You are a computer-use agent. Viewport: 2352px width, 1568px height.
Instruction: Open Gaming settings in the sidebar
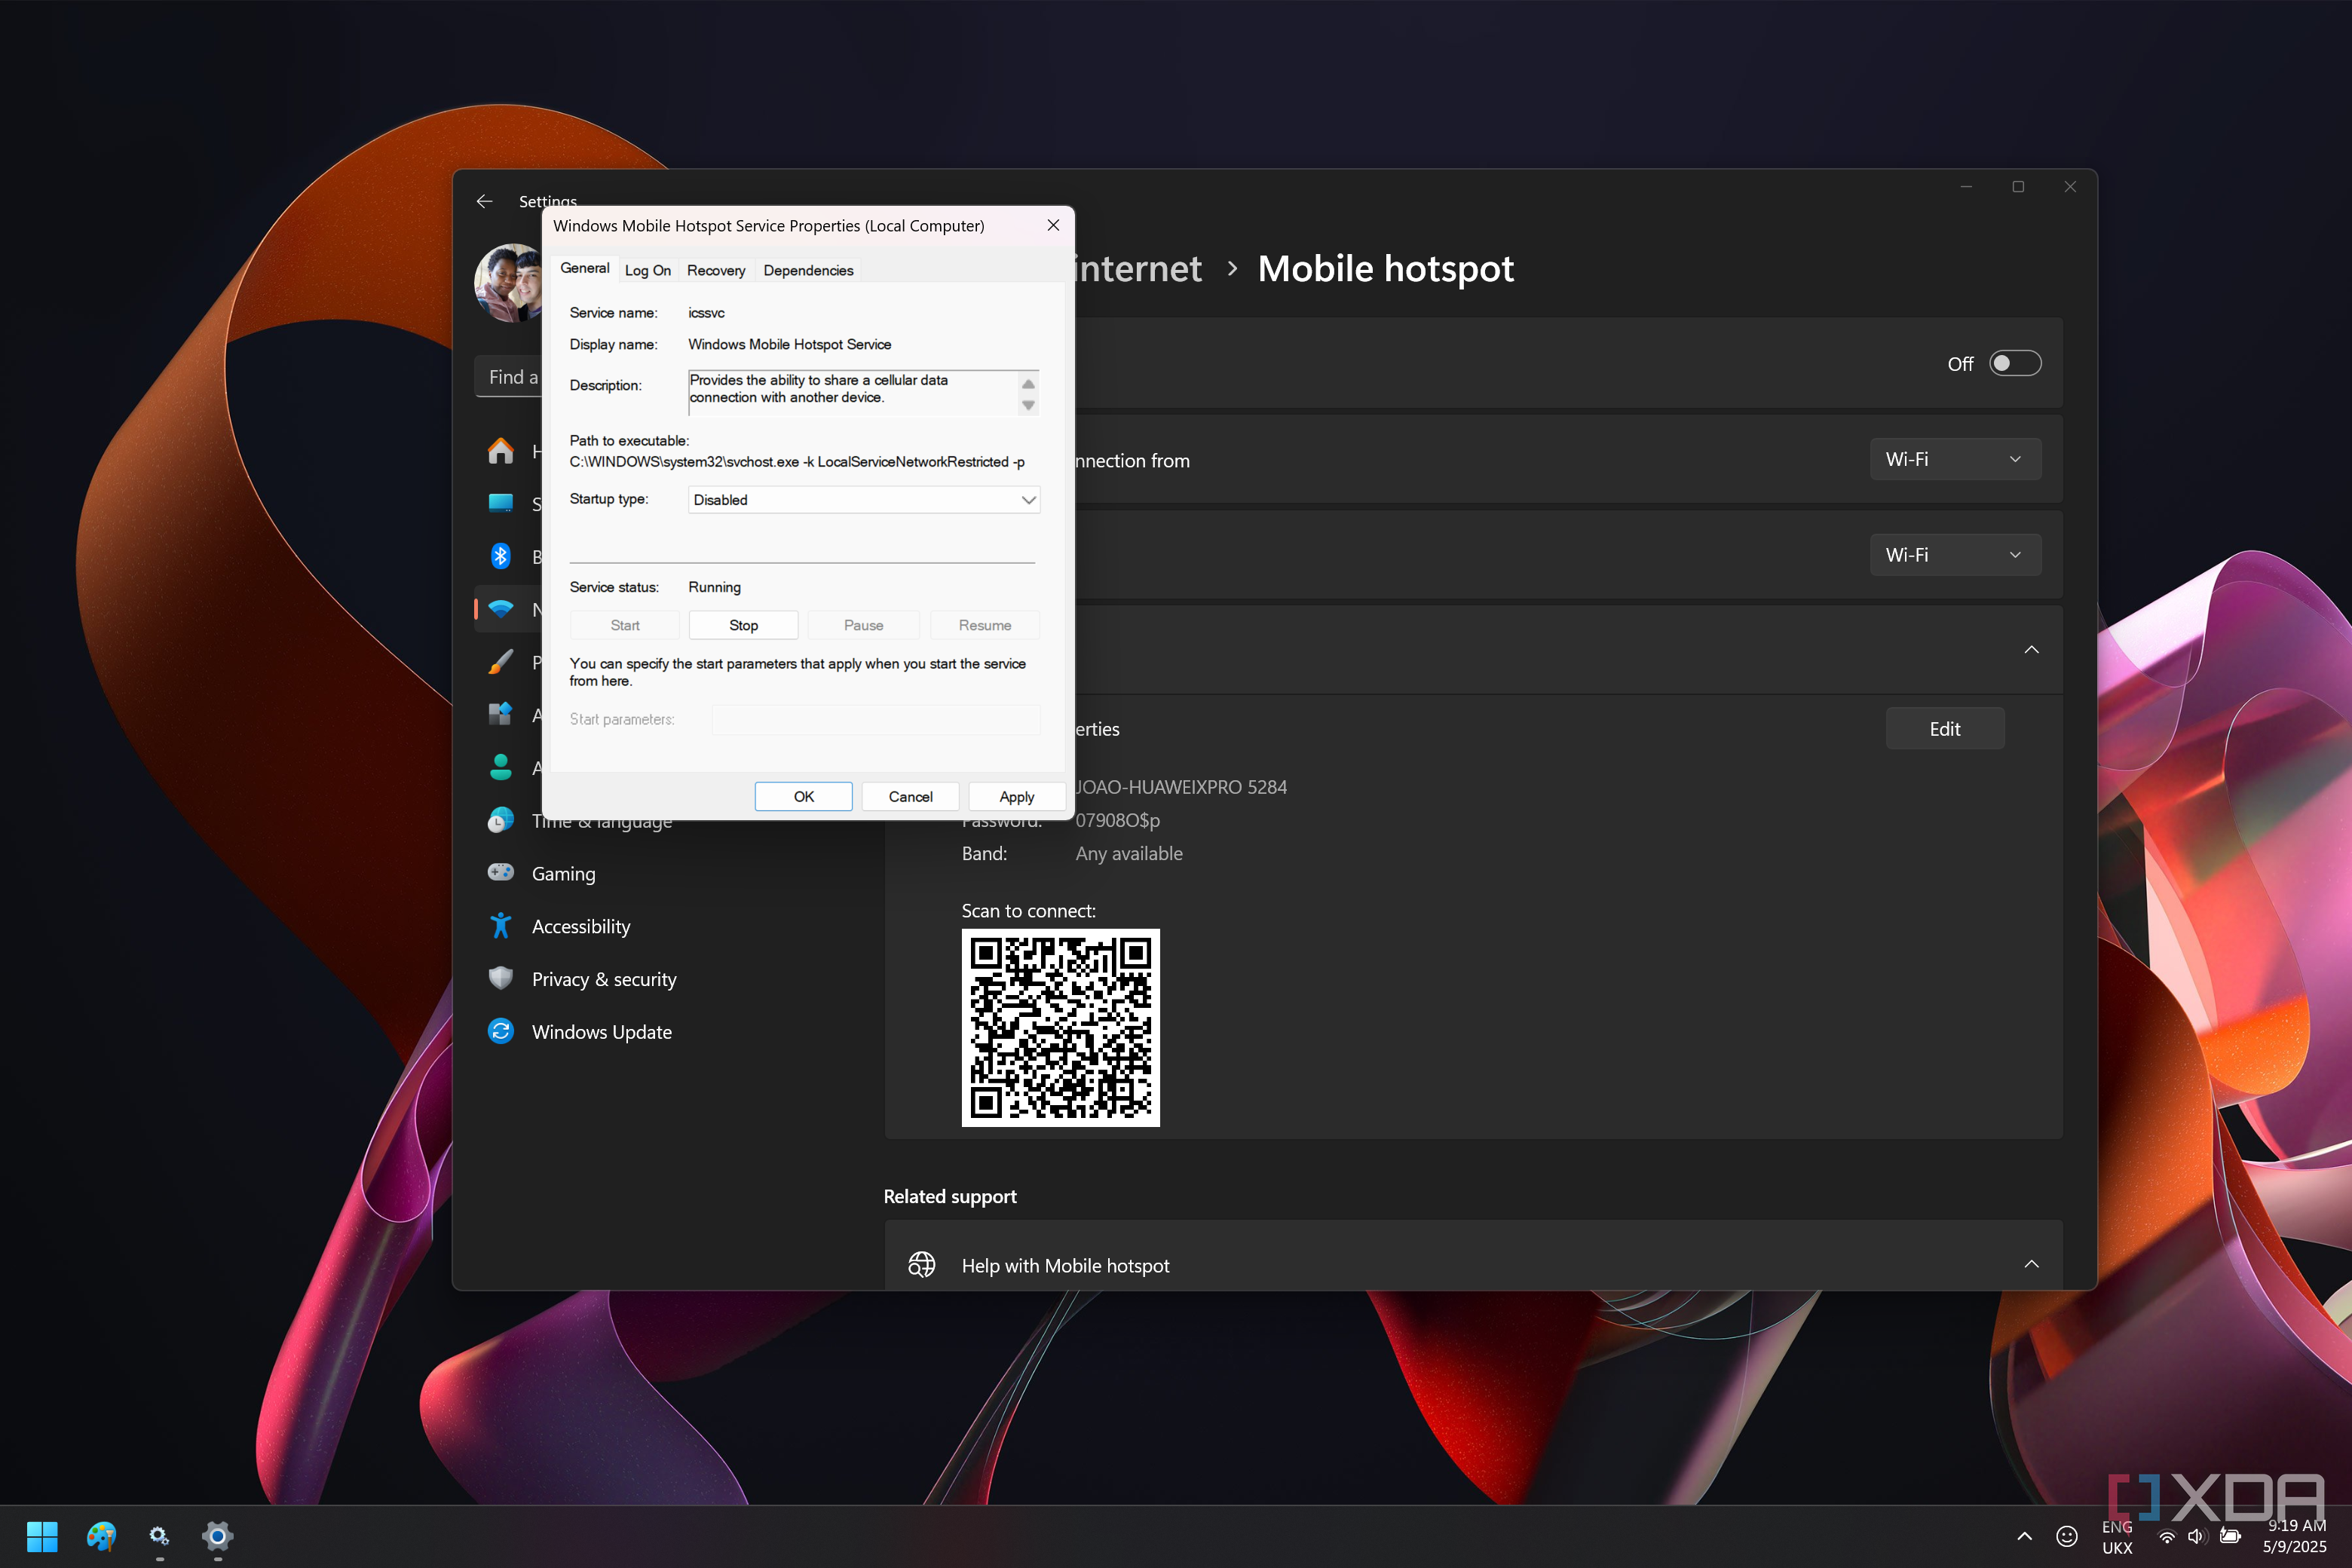pyautogui.click(x=563, y=873)
